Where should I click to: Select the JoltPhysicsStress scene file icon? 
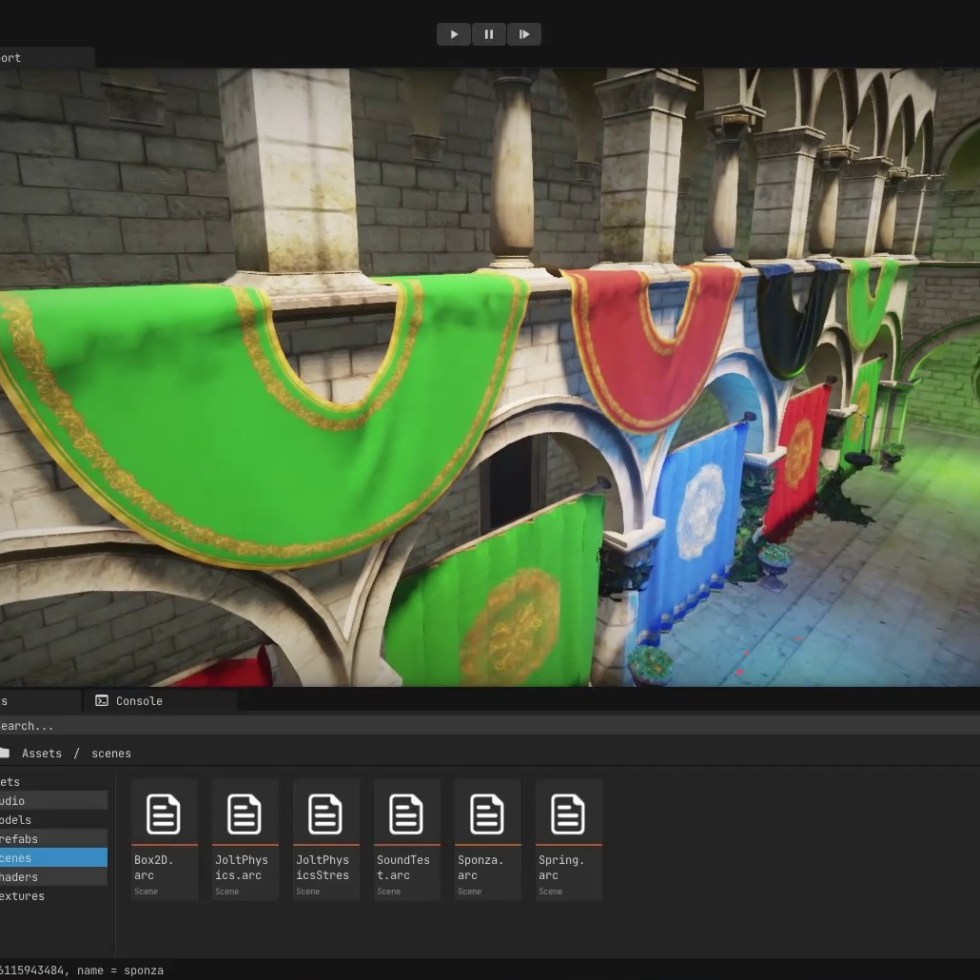tap(326, 814)
